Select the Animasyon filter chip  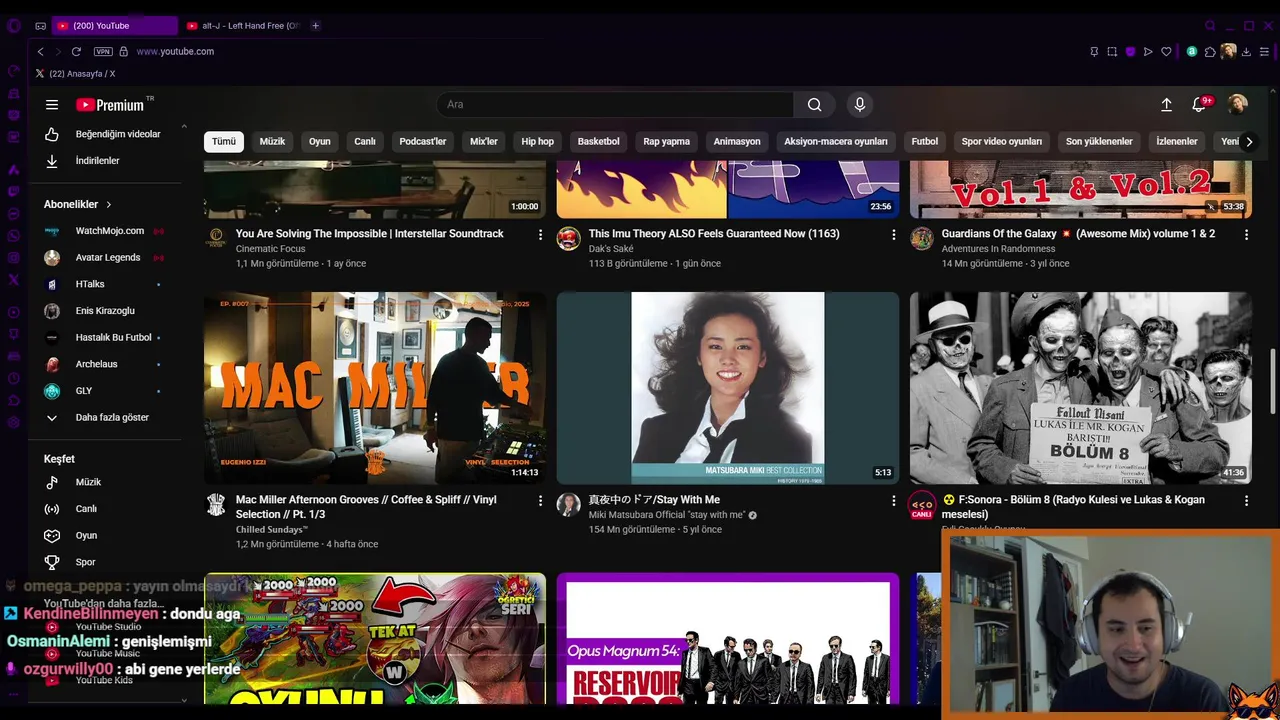pyautogui.click(x=737, y=141)
